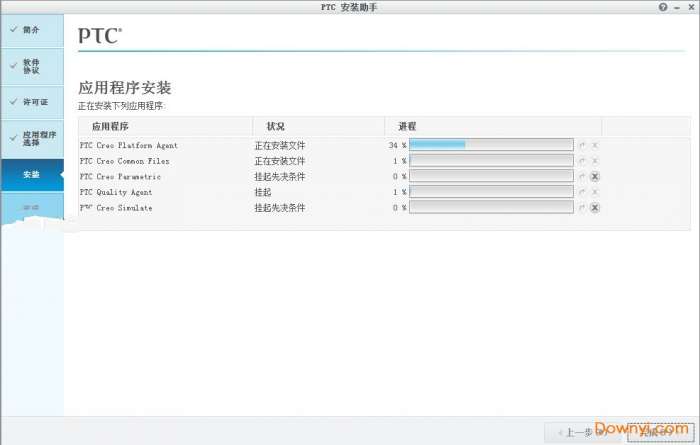Image resolution: width=700 pixels, height=445 pixels.
Task: Go to the 许可证 step in sidebar
Action: pos(32,102)
